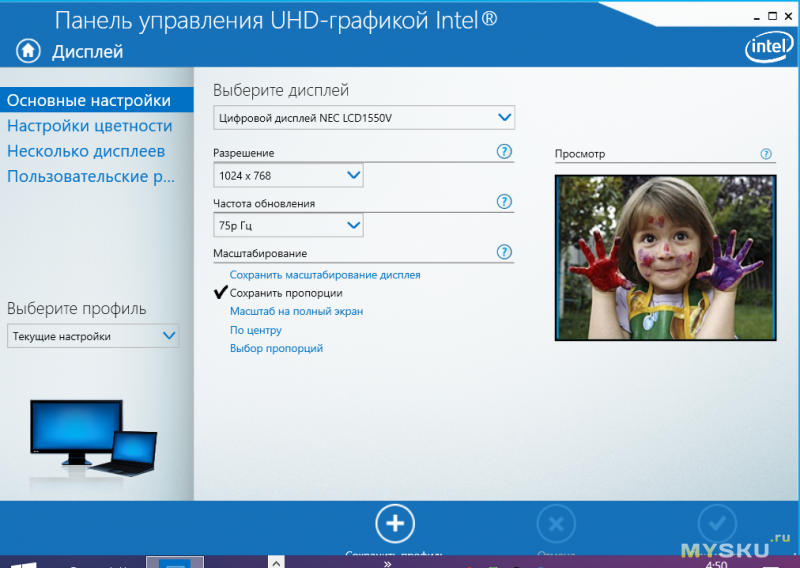
Task: Click the help icon beside Просмотр
Action: click(766, 154)
